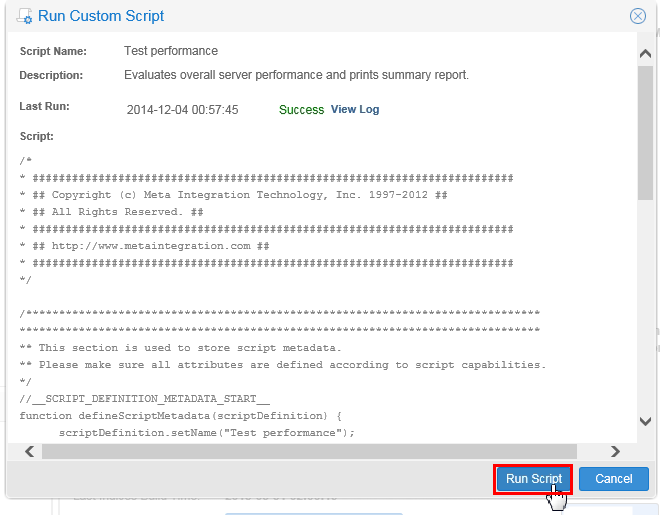660x515 pixels.
Task: Click the horizontal scrollbar right arrow
Action: (x=615, y=451)
